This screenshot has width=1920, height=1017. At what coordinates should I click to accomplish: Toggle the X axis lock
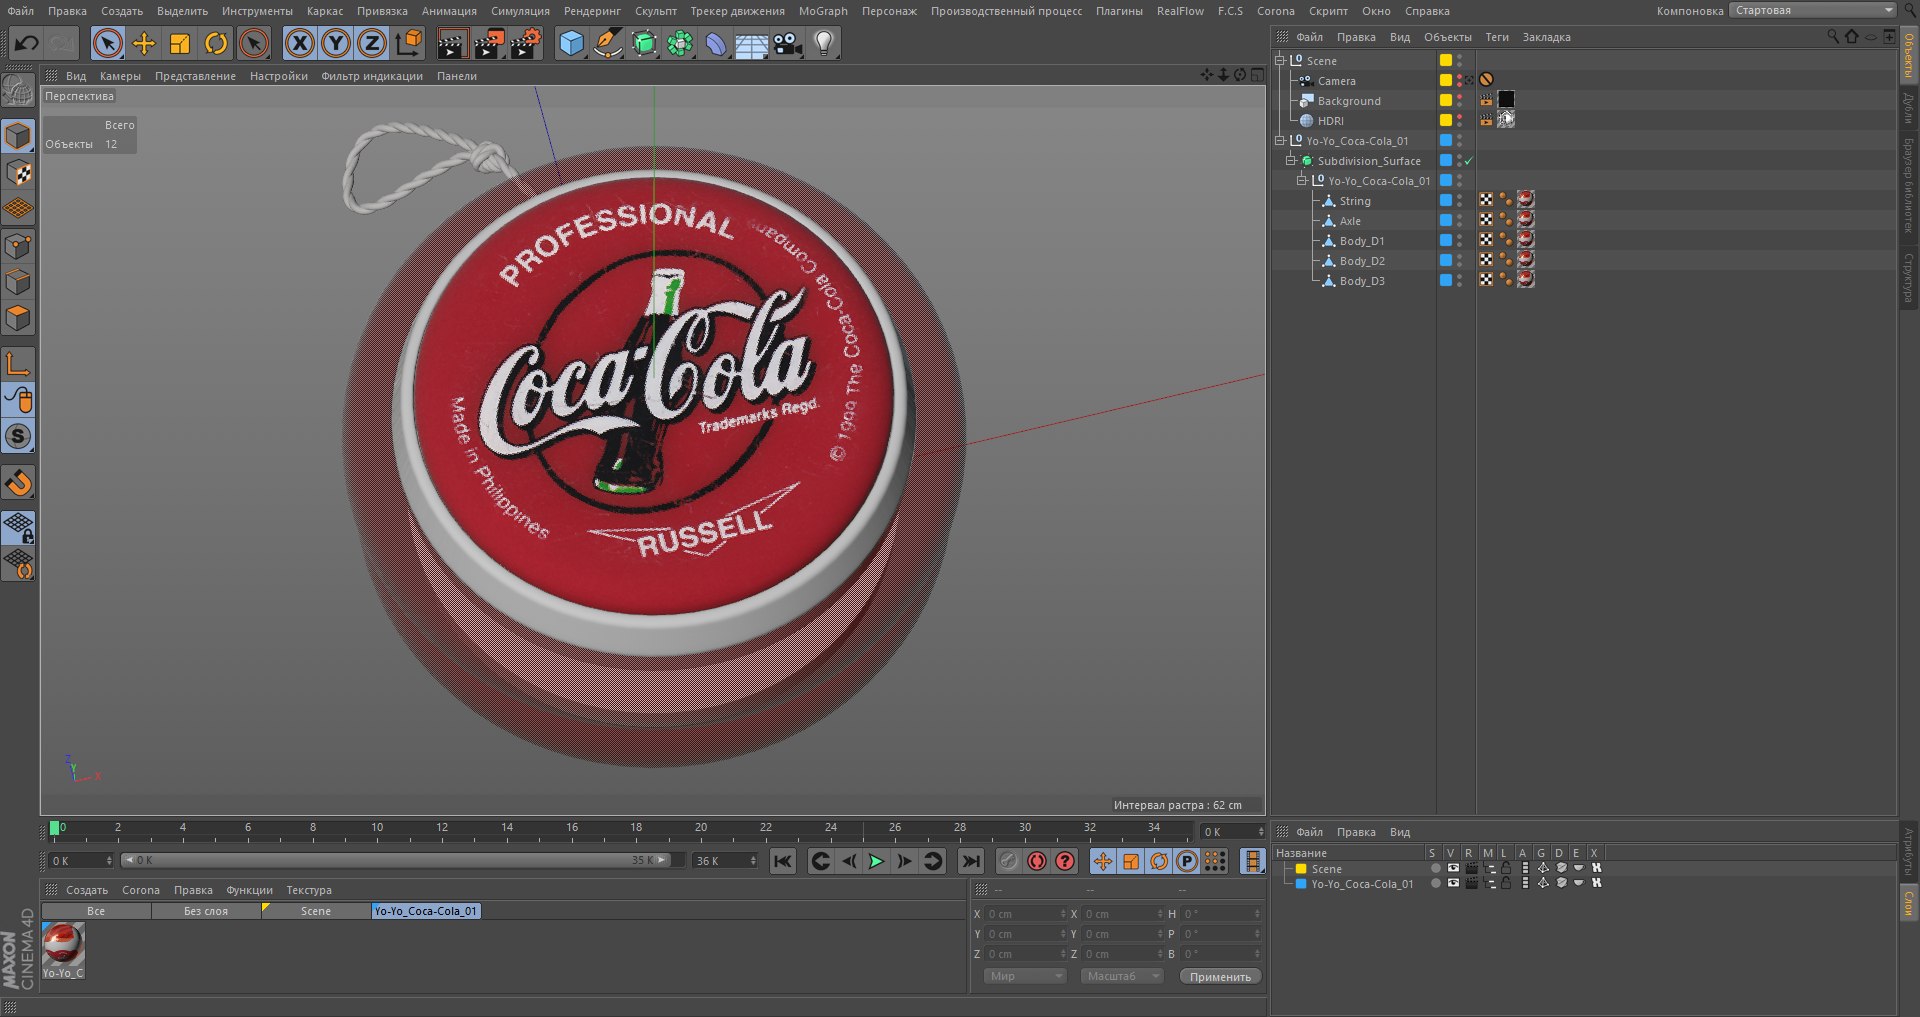coord(300,43)
